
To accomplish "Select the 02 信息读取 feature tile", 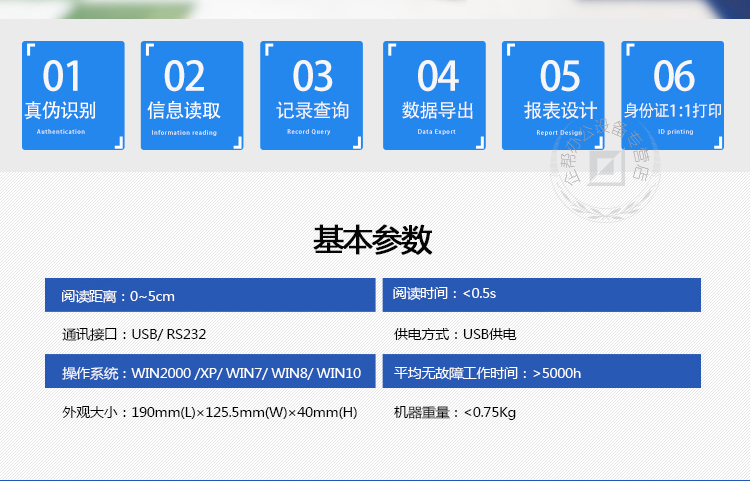I will pyautogui.click(x=192, y=95).
